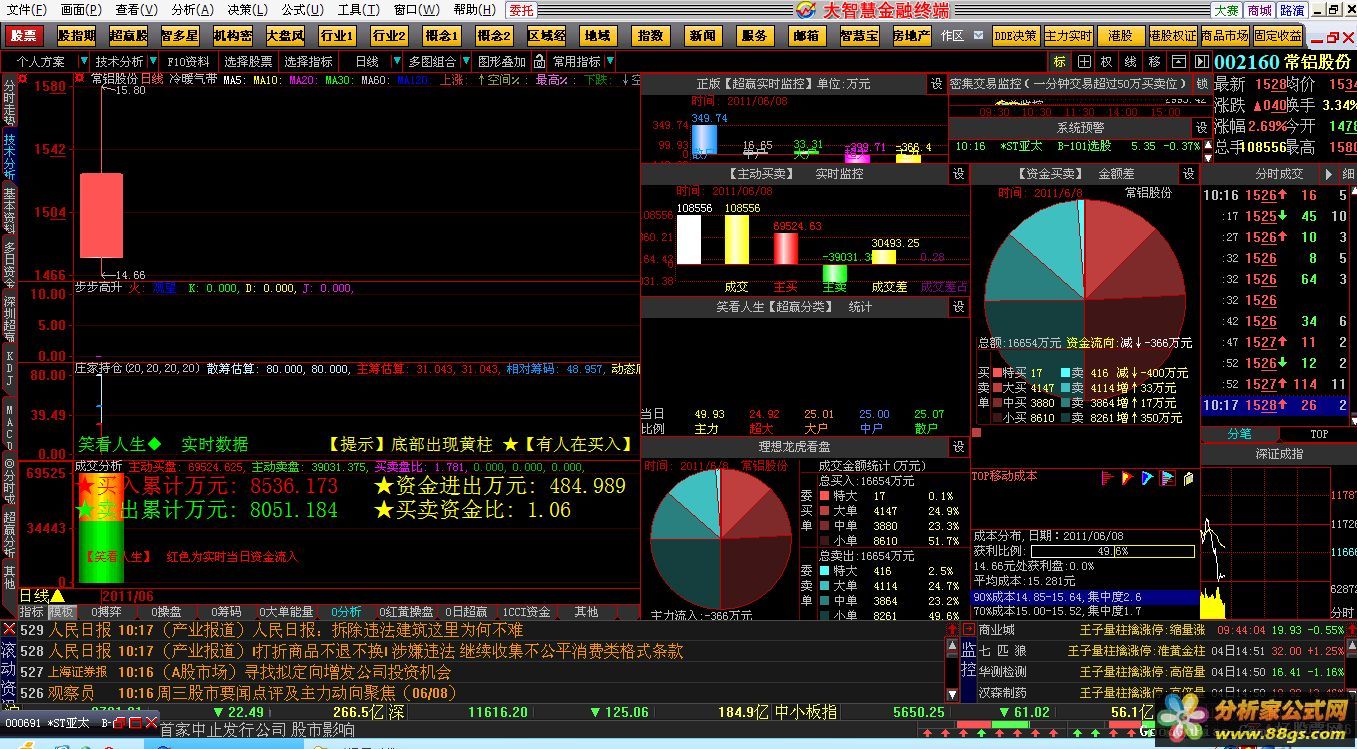Select the 0分析 indicator tab
Screen dimensions: 1357x749
347,611
